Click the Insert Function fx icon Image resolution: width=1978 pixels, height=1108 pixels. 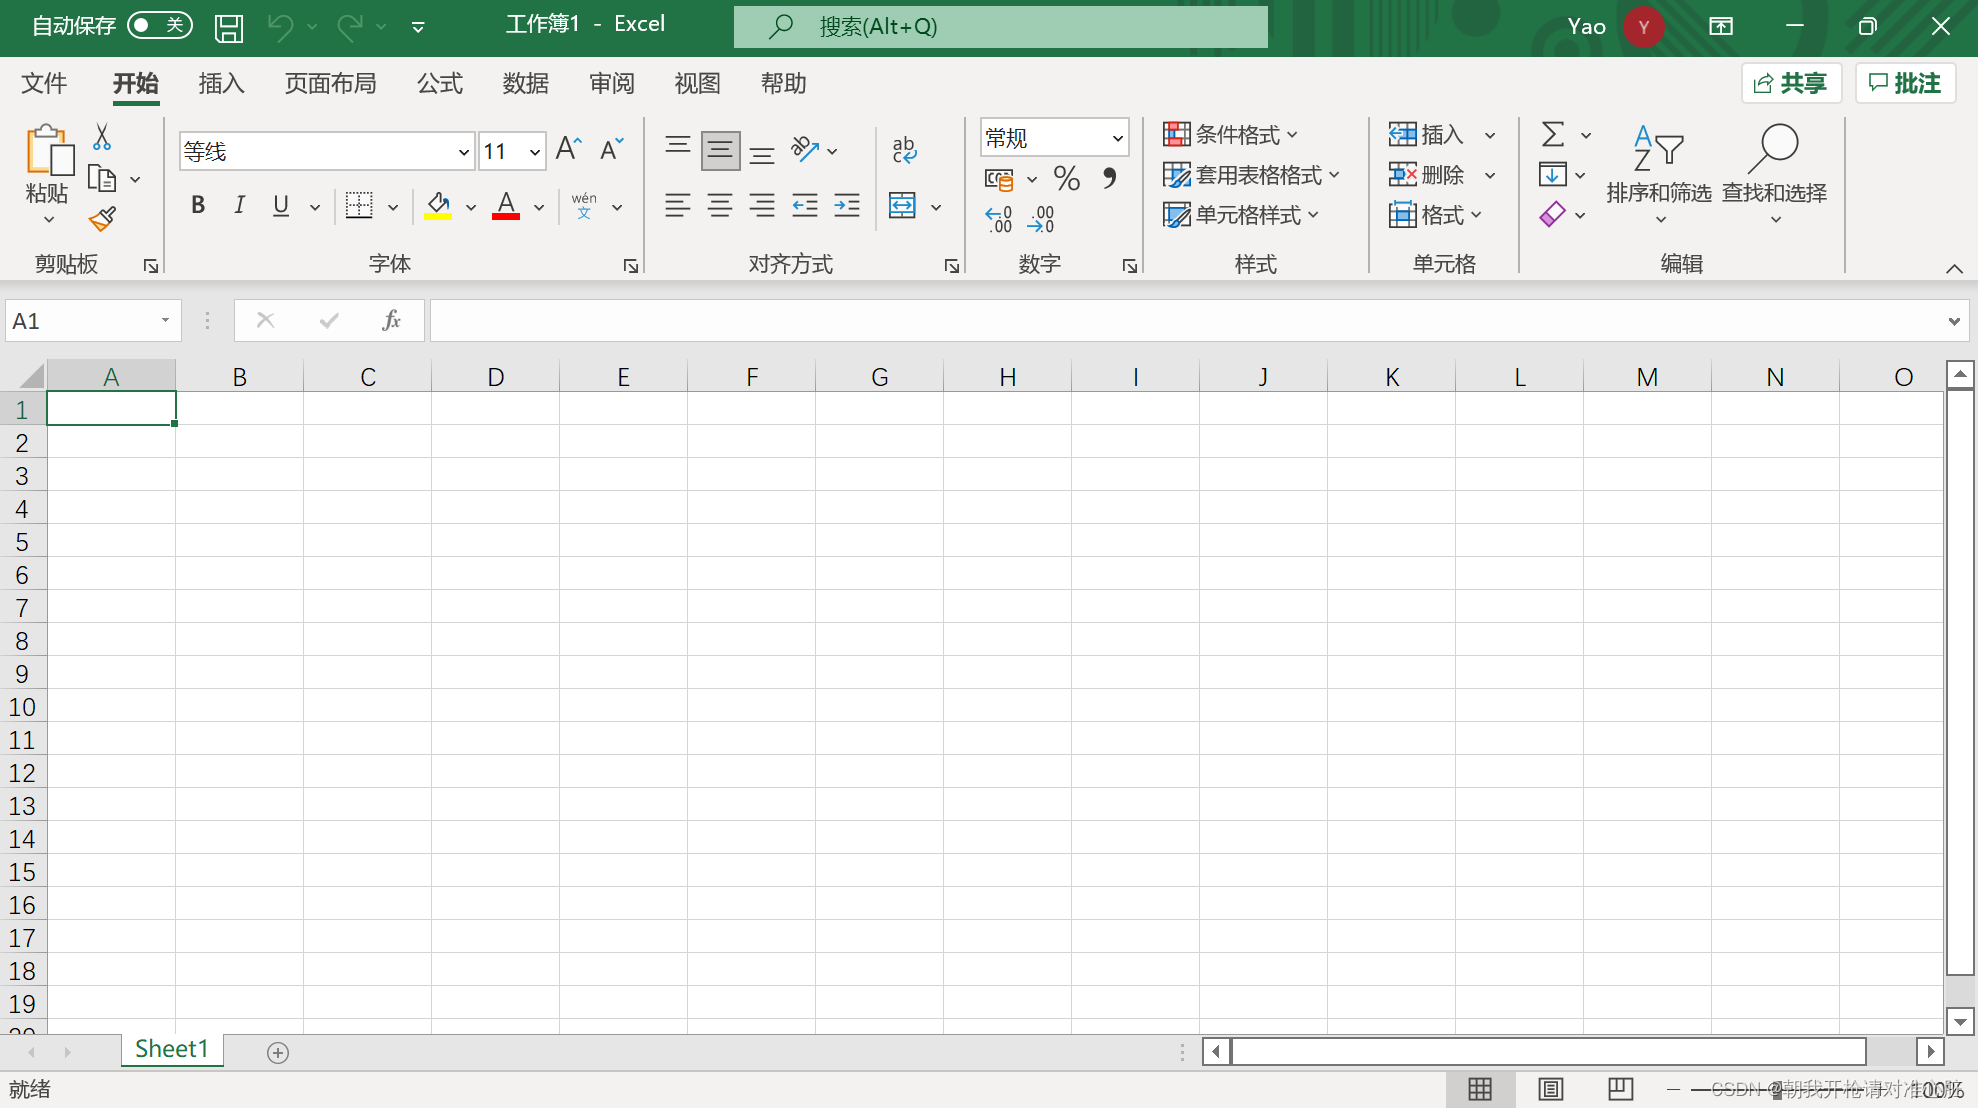[x=391, y=320]
